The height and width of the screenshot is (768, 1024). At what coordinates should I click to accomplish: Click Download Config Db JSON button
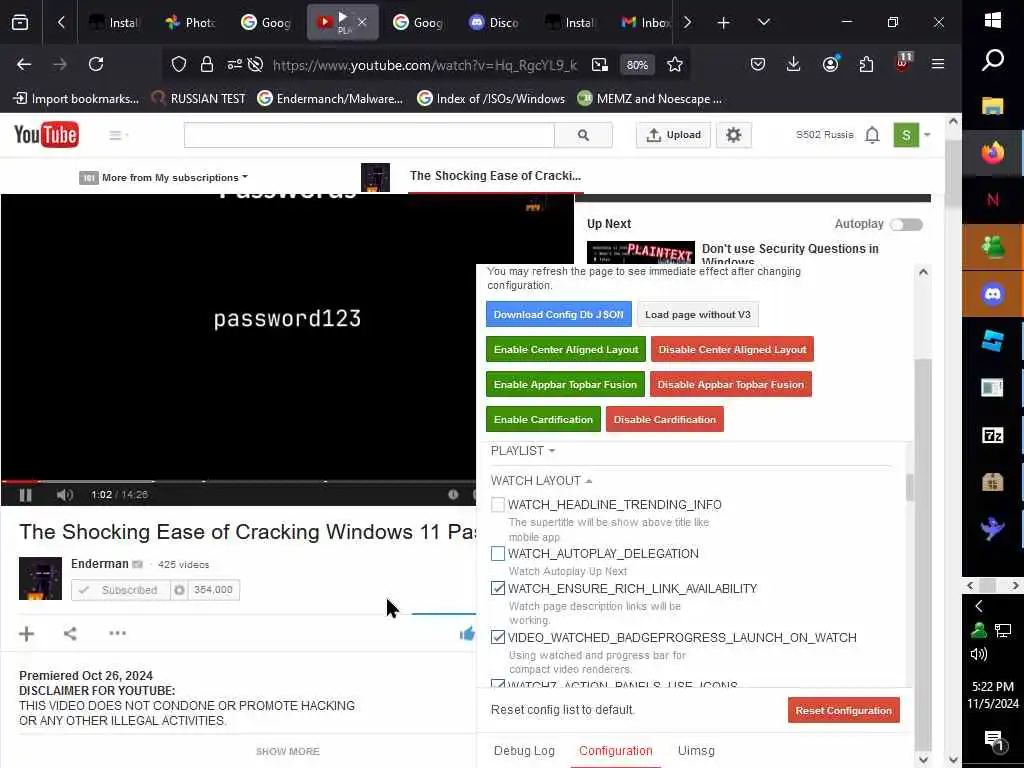pyautogui.click(x=558, y=314)
